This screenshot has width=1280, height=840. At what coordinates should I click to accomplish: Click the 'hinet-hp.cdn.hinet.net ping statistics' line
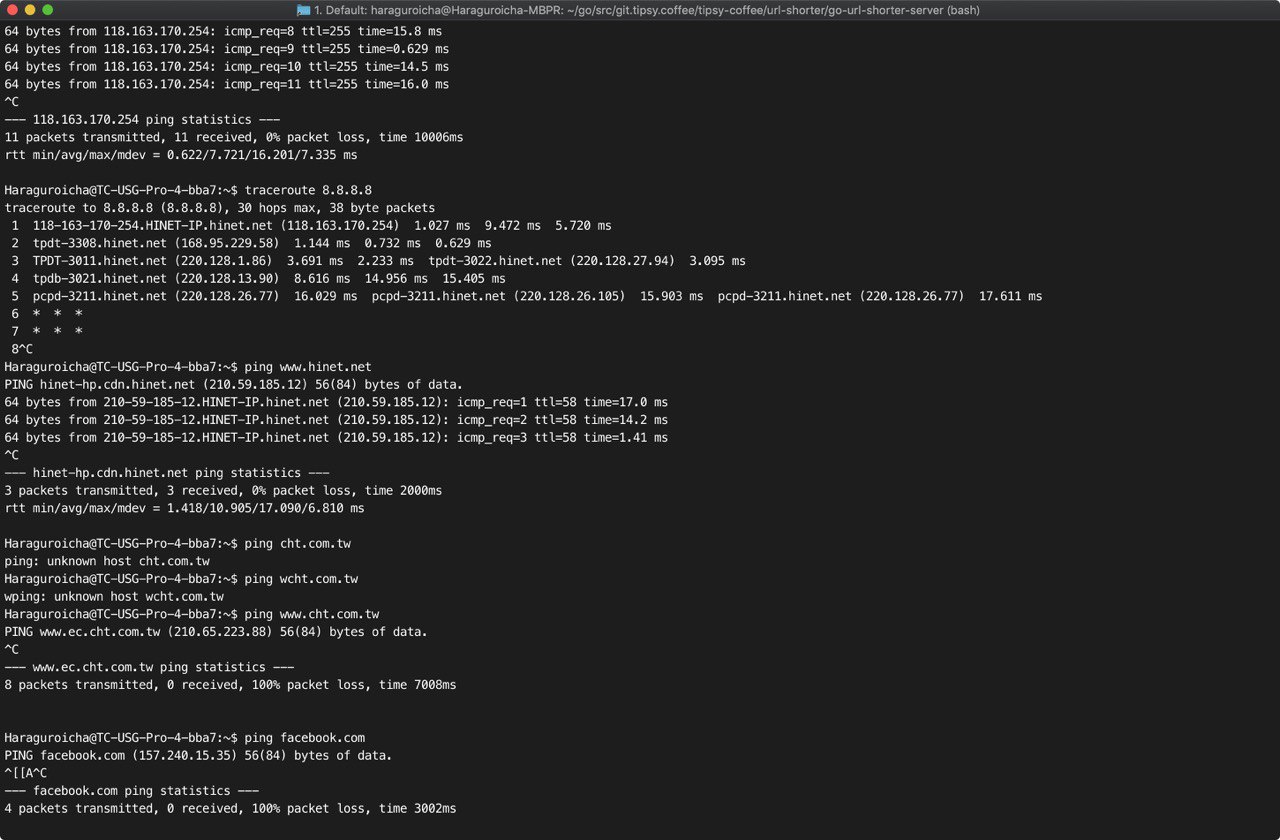point(167,473)
